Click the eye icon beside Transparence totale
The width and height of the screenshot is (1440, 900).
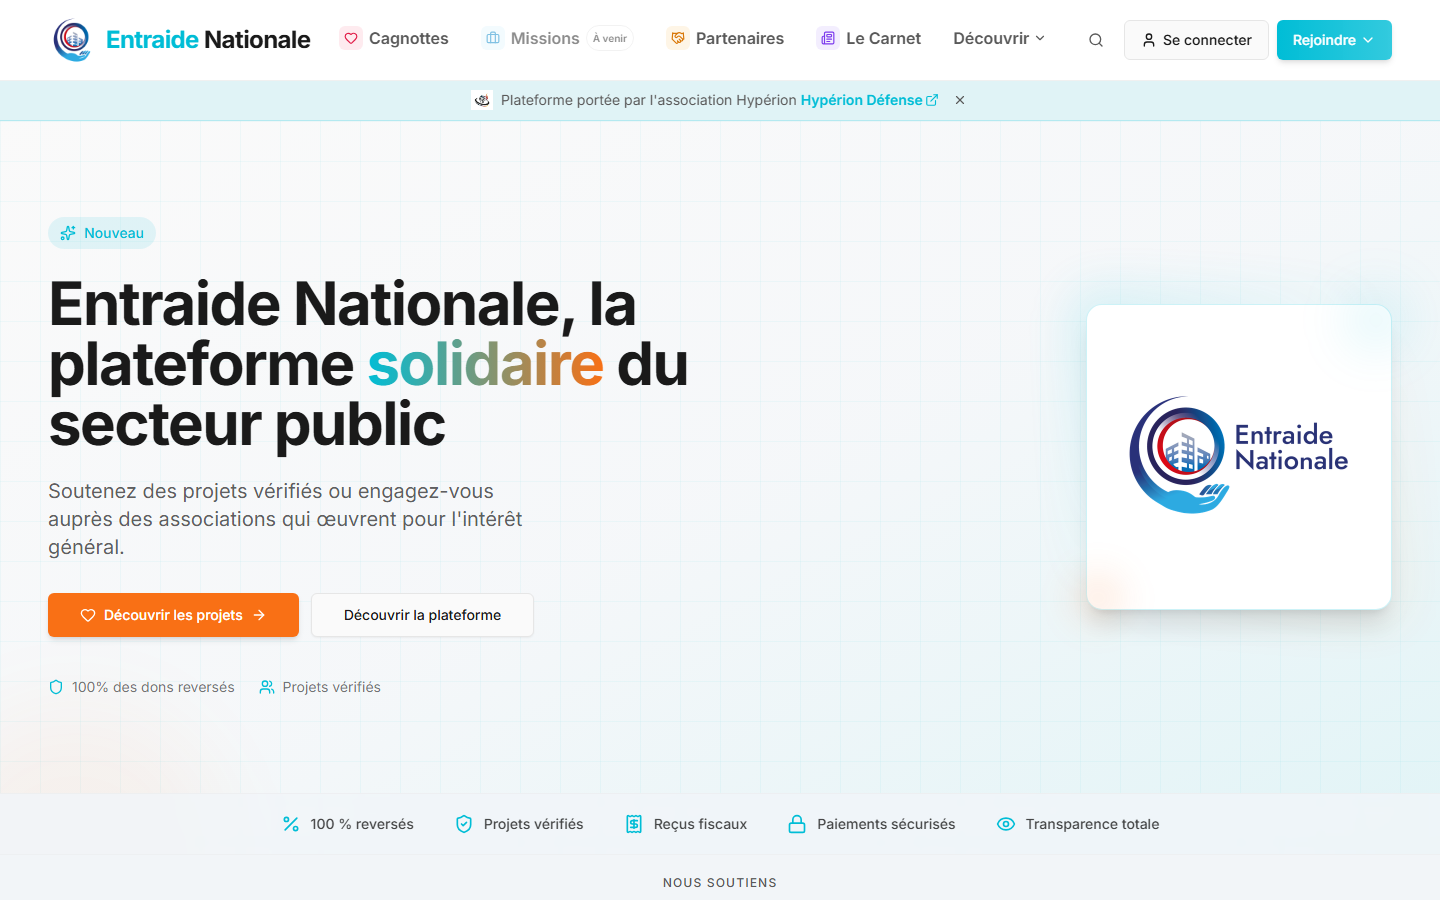click(1006, 824)
